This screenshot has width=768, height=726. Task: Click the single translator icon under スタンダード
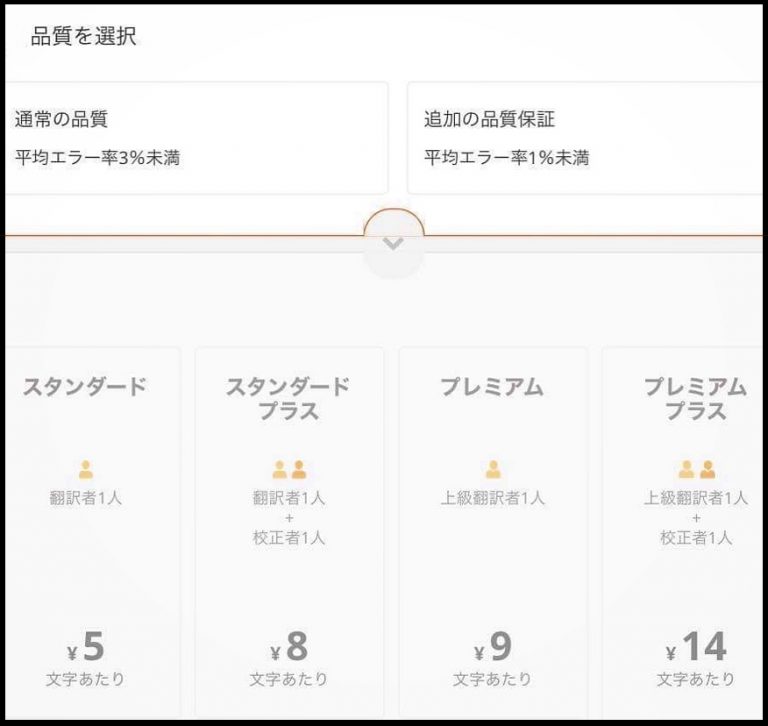pos(85,469)
